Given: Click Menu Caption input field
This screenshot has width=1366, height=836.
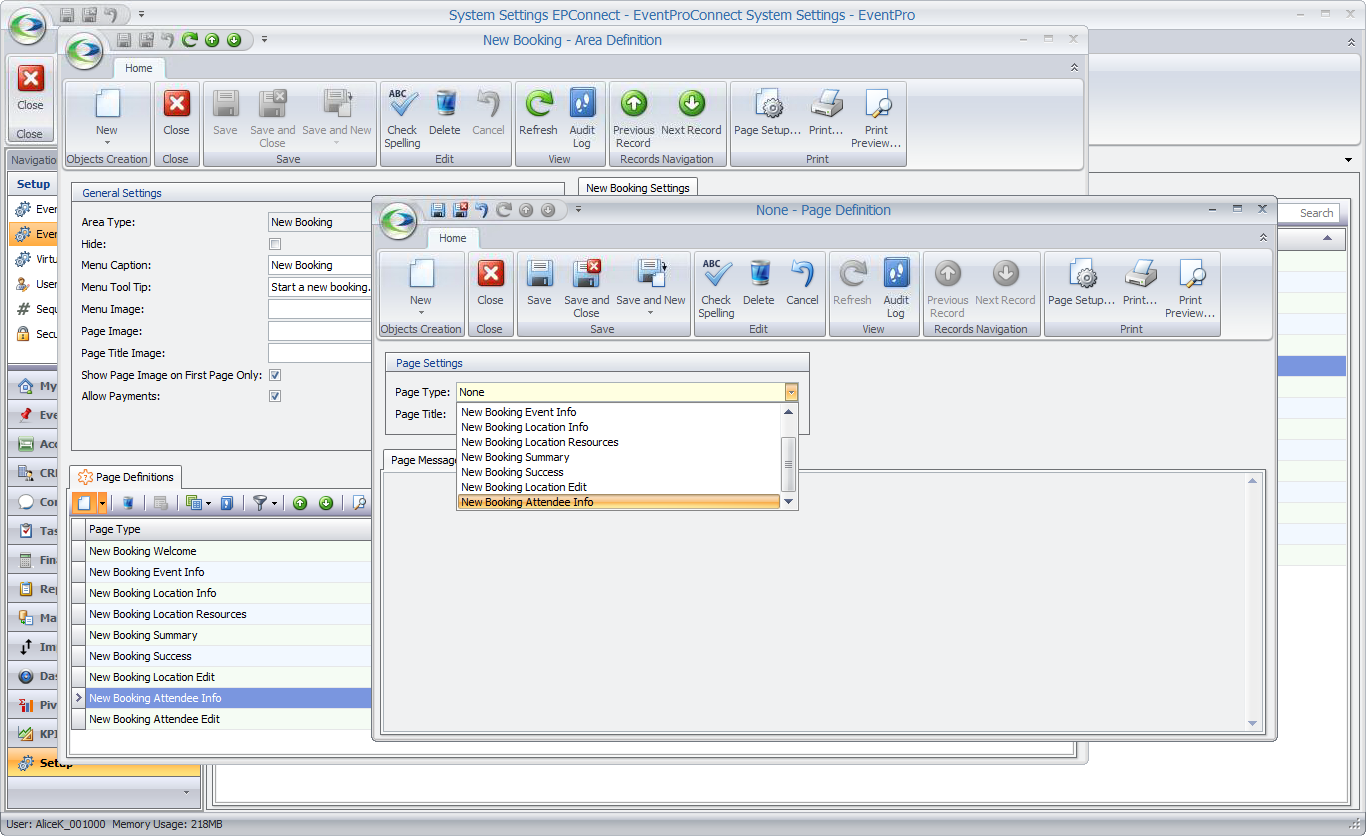Looking at the screenshot, I should (x=320, y=265).
